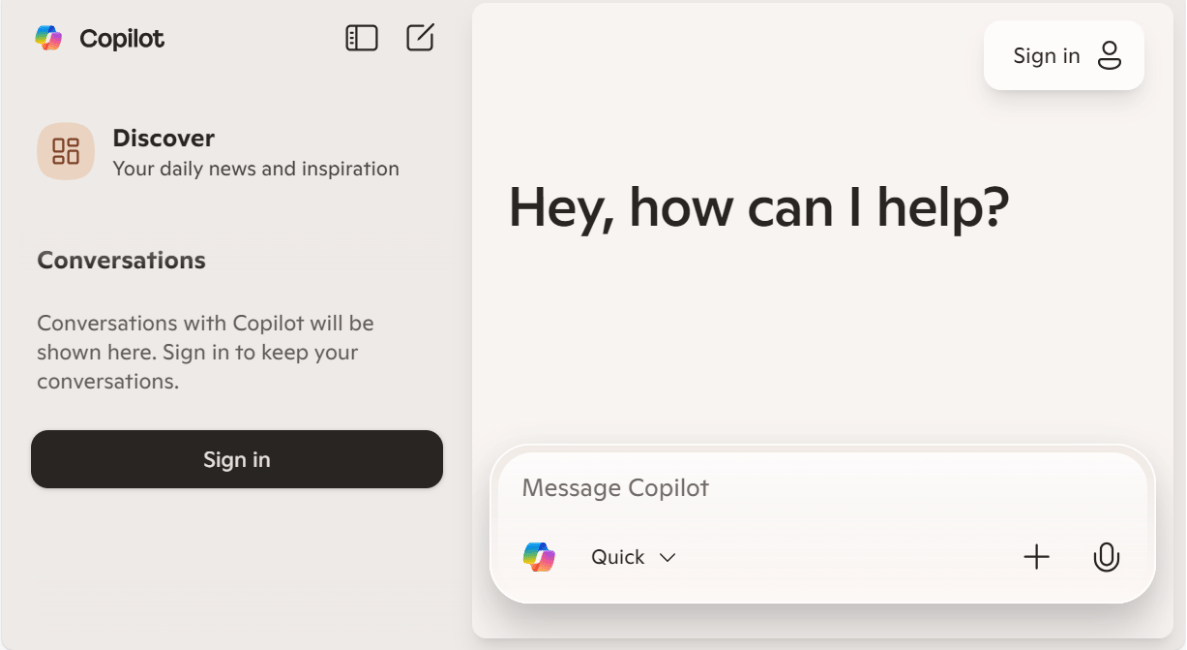The height and width of the screenshot is (650, 1187).
Task: Click "Conversations with Copilot will be shown here" text
Action: (205, 324)
